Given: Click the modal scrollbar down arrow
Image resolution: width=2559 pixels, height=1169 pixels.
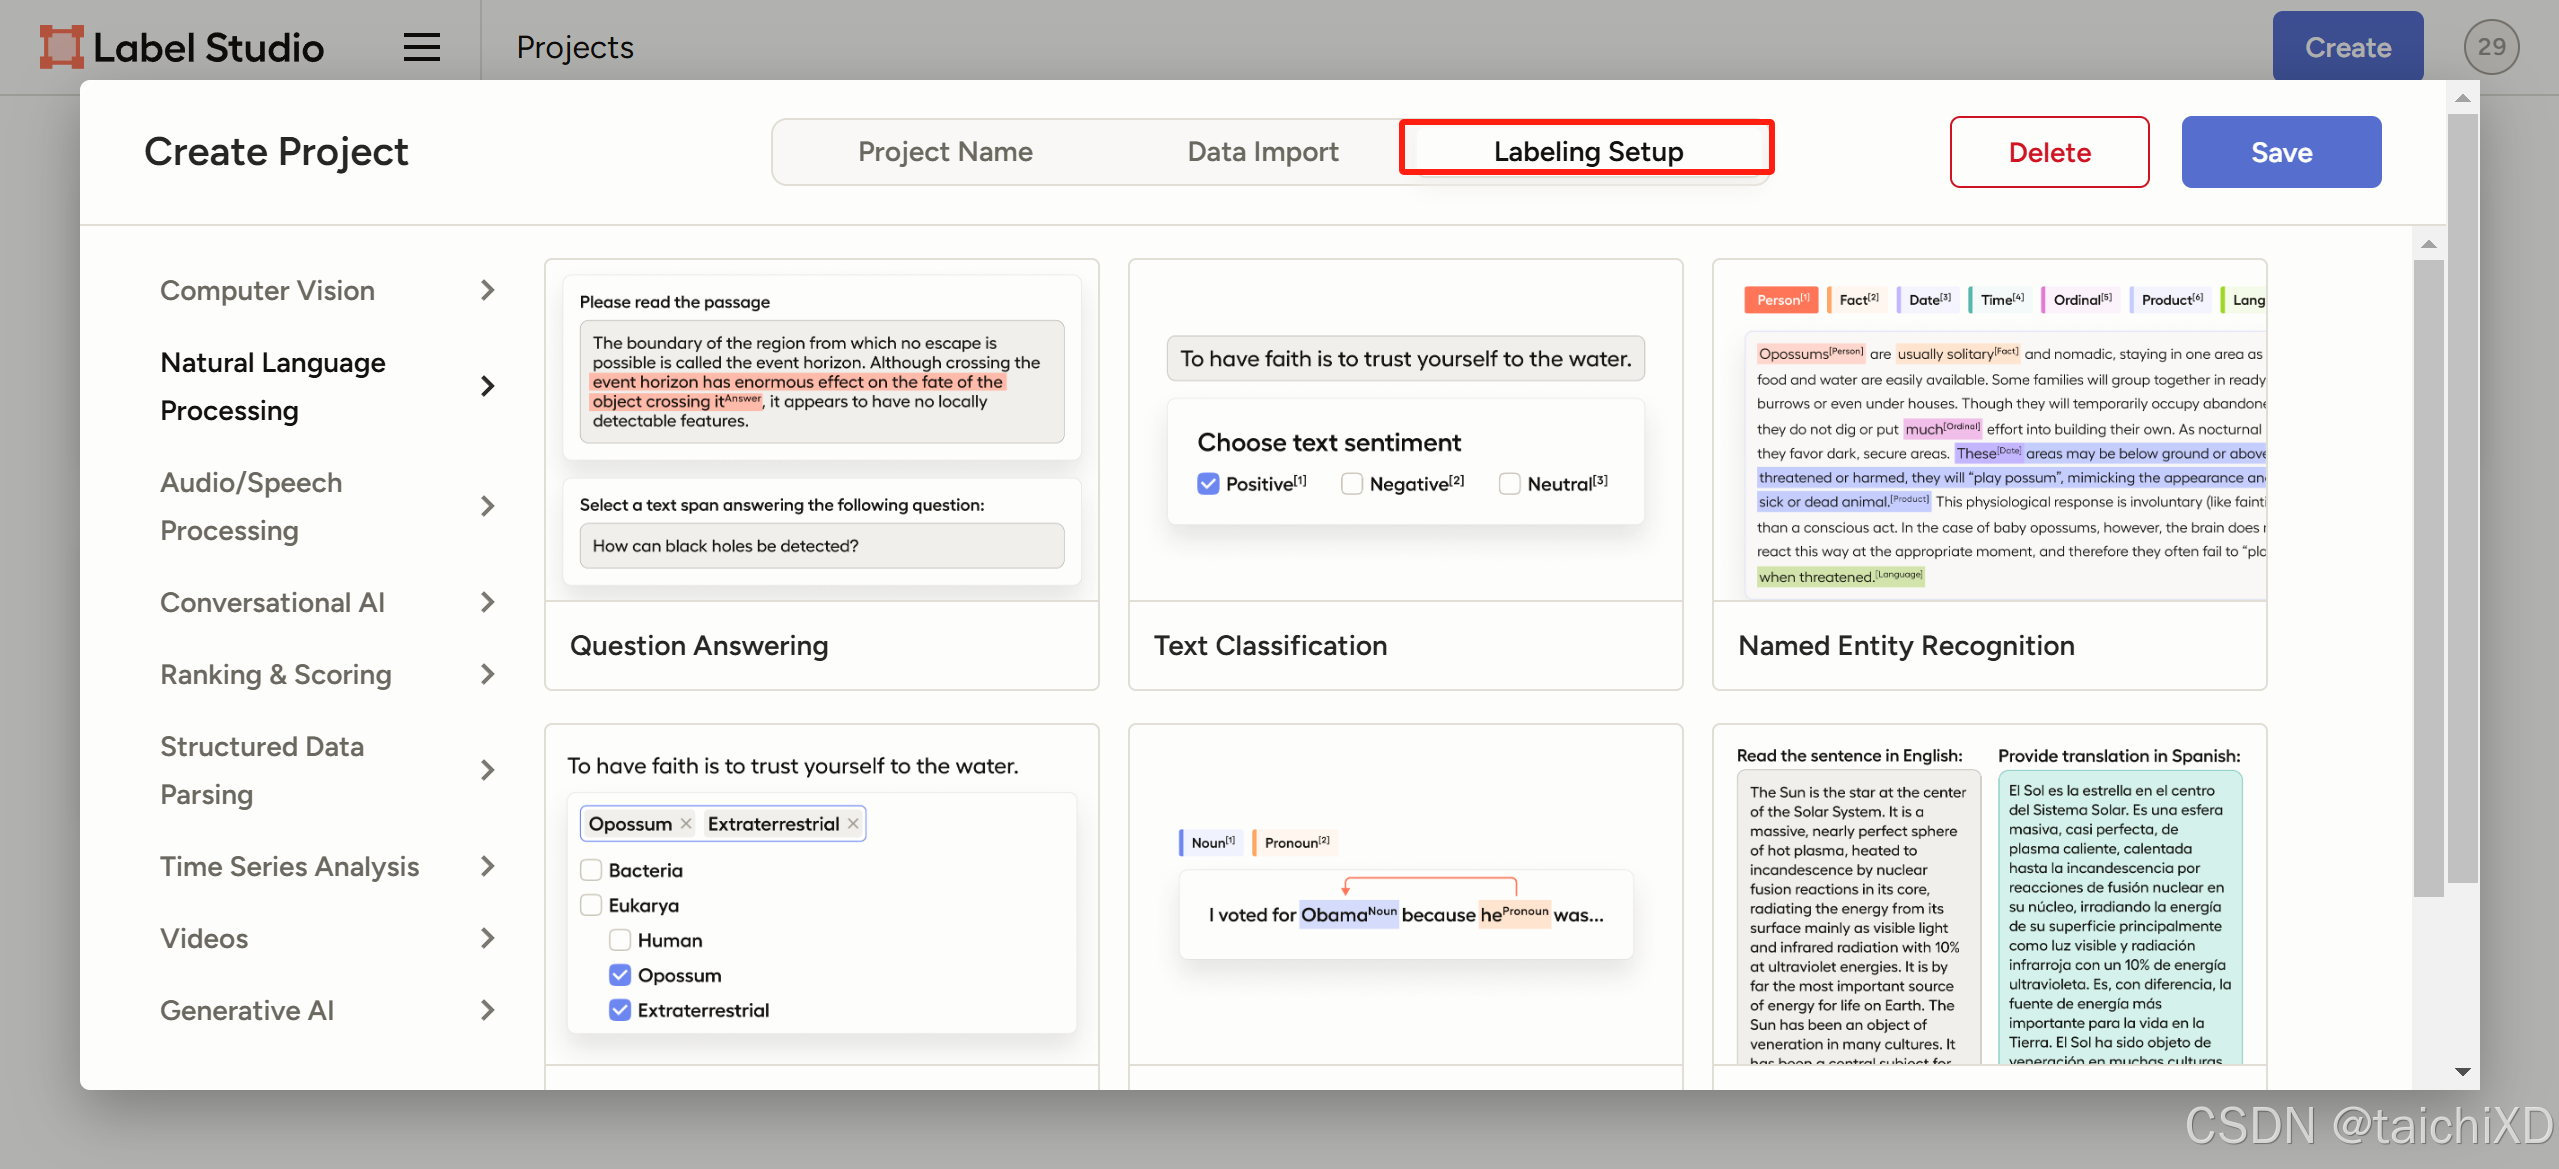Looking at the screenshot, I should (x=2463, y=1072).
